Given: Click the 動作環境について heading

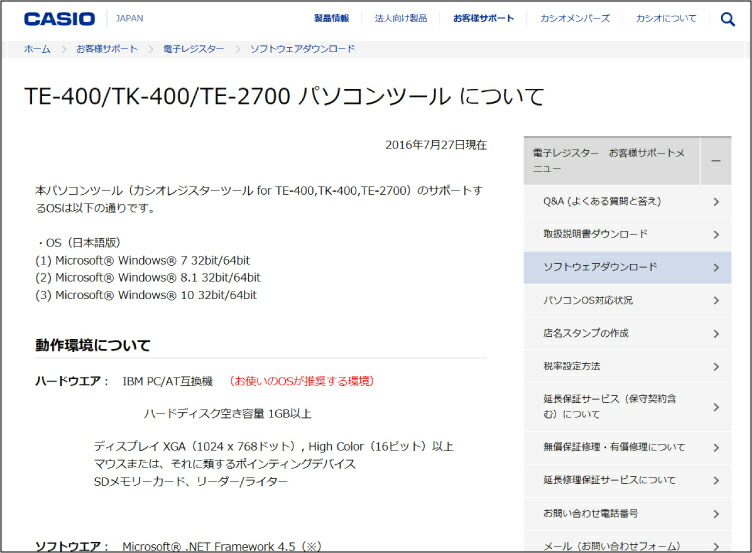Looking at the screenshot, I should pos(93,345).
